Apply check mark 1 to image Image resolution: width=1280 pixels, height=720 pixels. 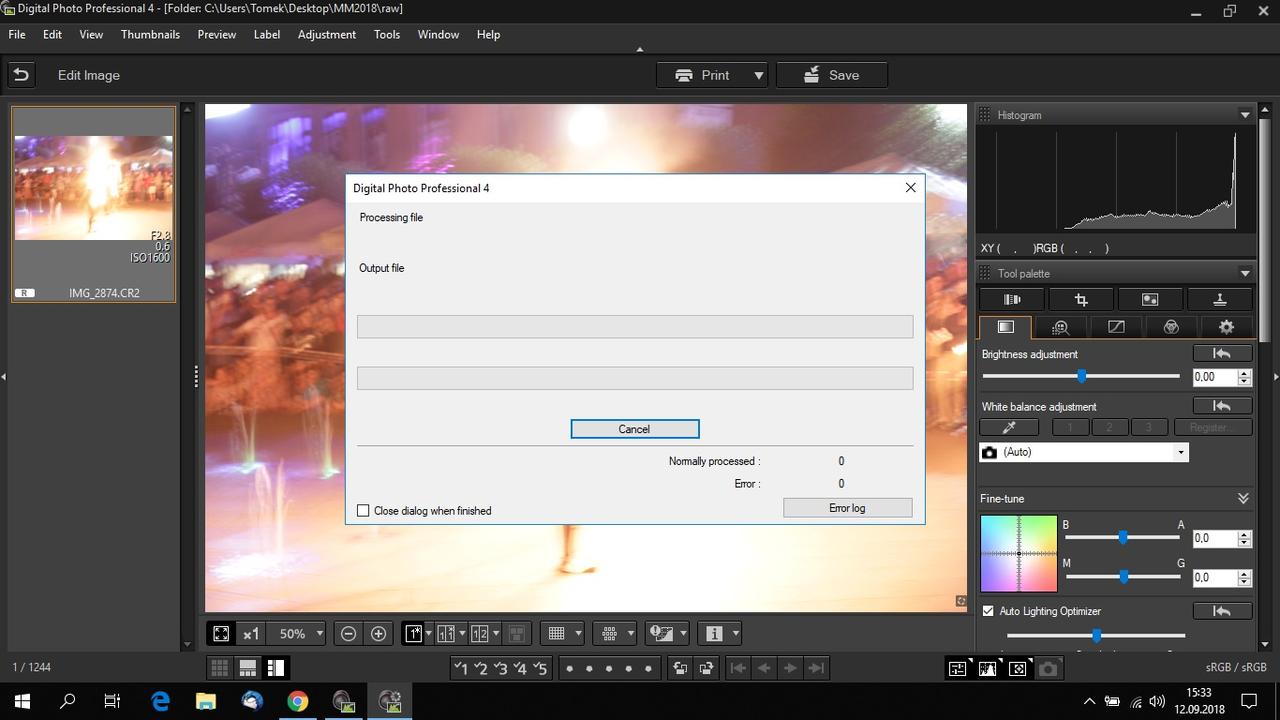click(460, 668)
